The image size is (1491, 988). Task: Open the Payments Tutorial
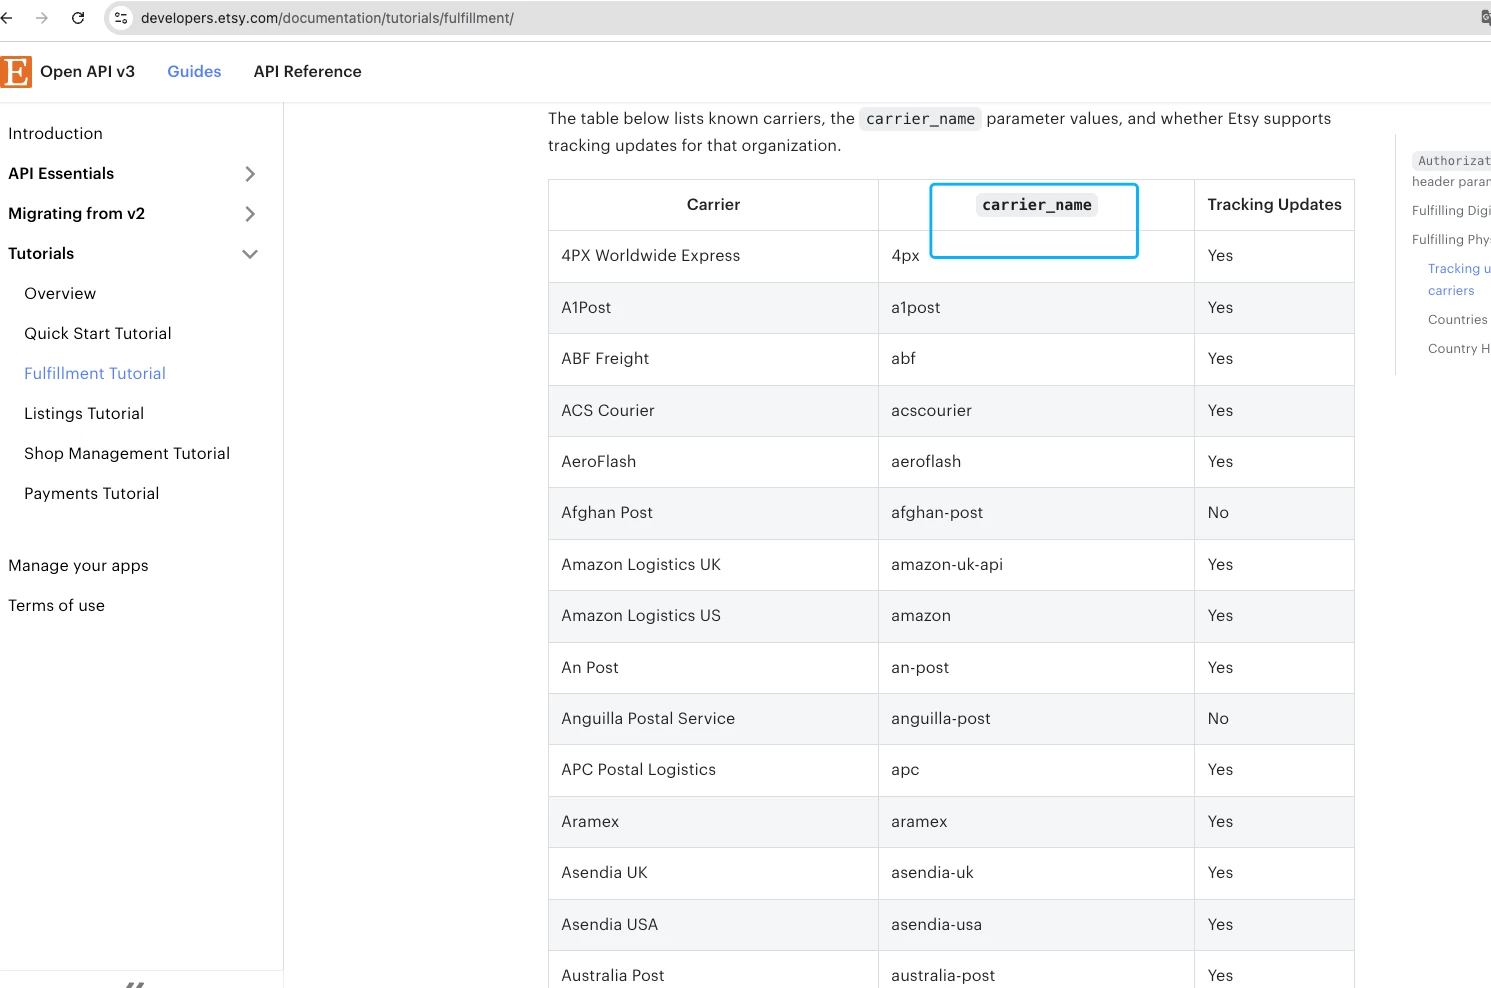click(x=92, y=494)
